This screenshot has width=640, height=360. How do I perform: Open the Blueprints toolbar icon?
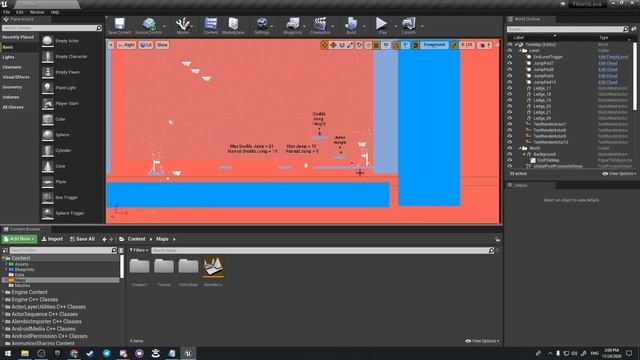(x=293, y=25)
